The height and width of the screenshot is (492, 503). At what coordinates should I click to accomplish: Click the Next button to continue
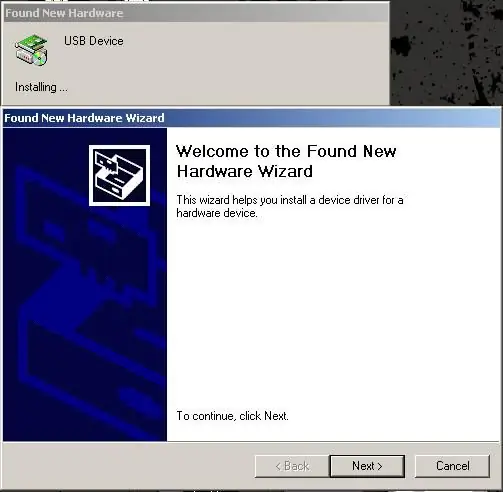(x=367, y=466)
